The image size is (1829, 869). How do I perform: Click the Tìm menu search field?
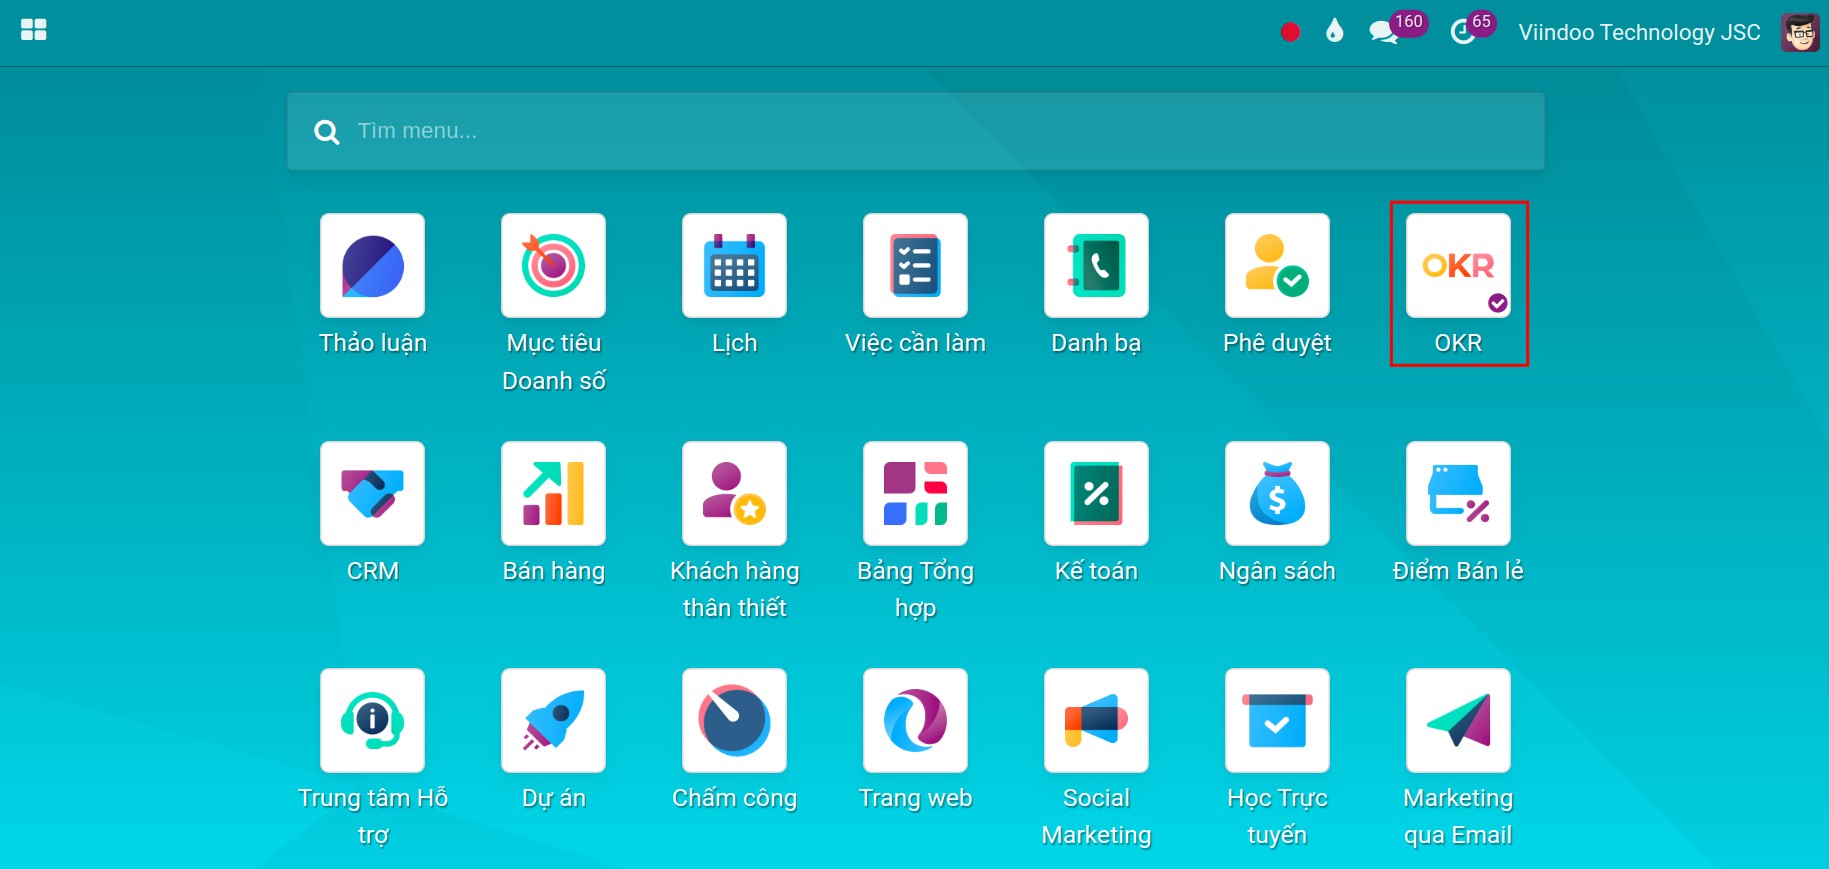click(915, 131)
